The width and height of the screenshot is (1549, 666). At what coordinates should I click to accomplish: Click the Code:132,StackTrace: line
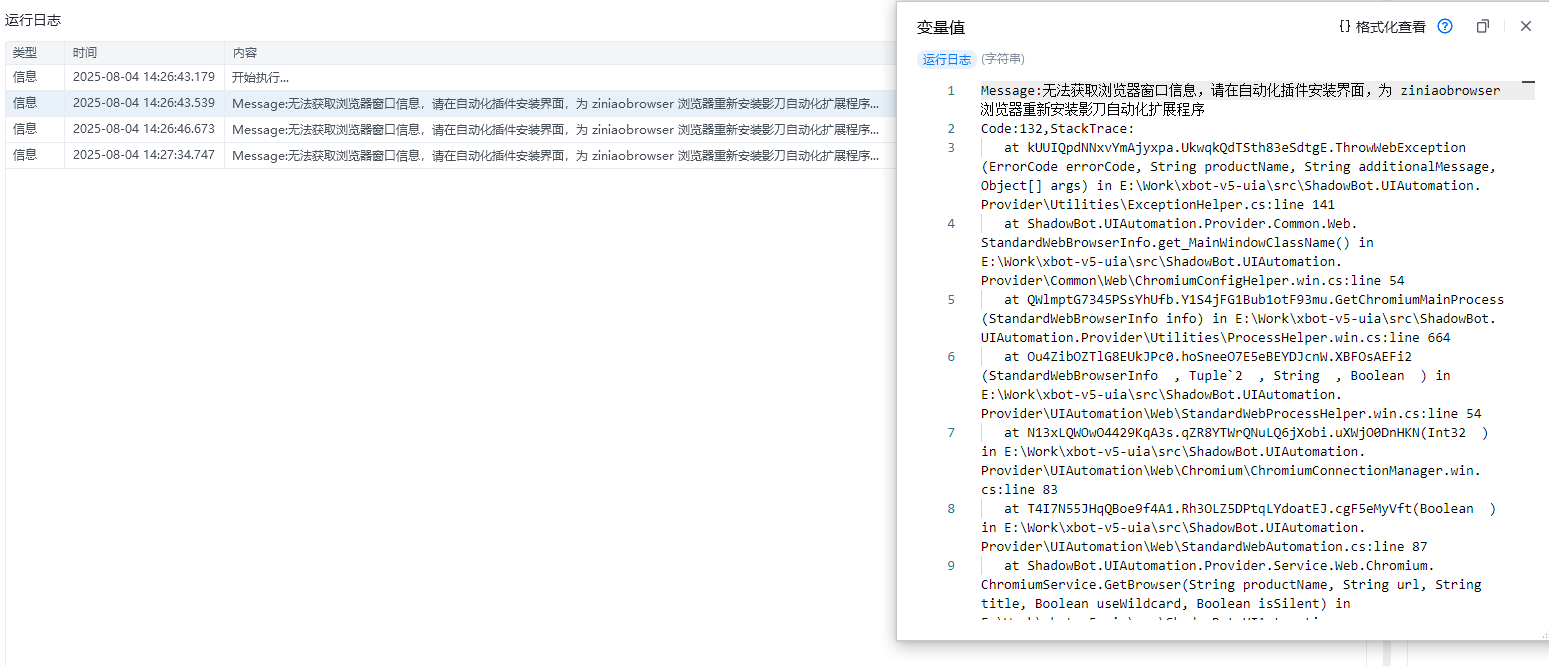[x=1058, y=129]
